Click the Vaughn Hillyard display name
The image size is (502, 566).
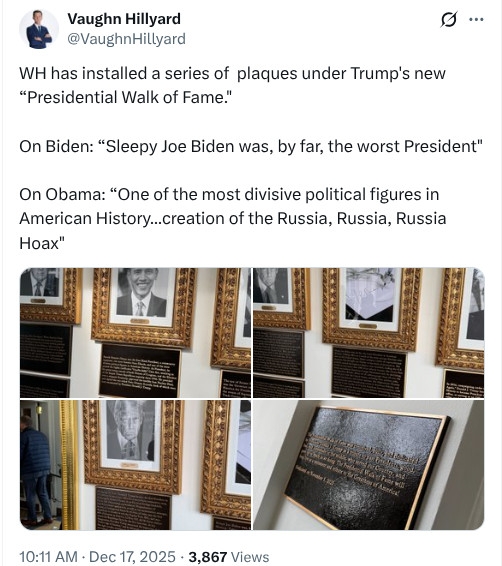124,19
